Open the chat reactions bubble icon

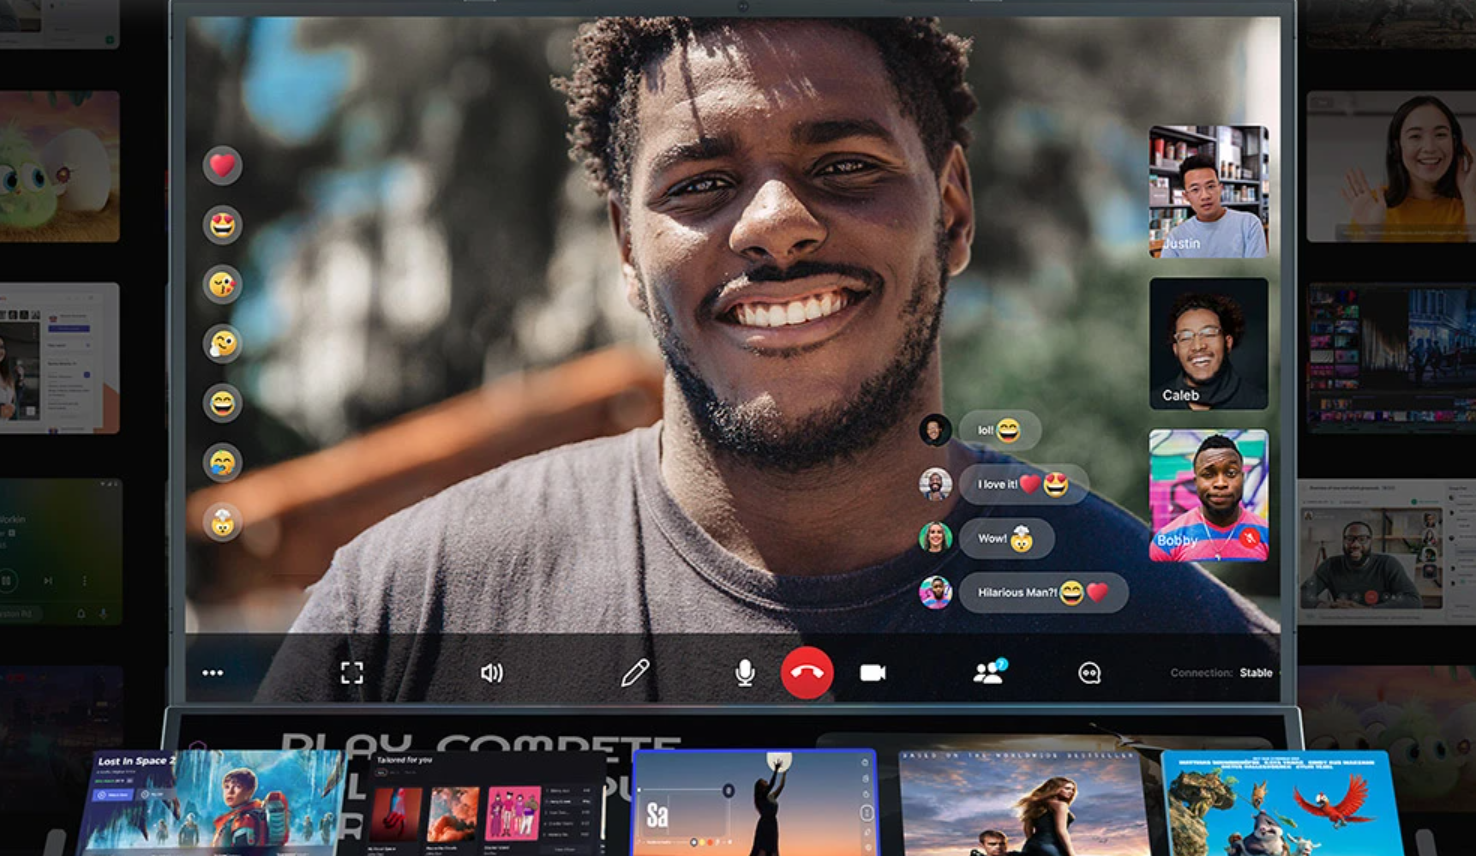coord(1090,673)
